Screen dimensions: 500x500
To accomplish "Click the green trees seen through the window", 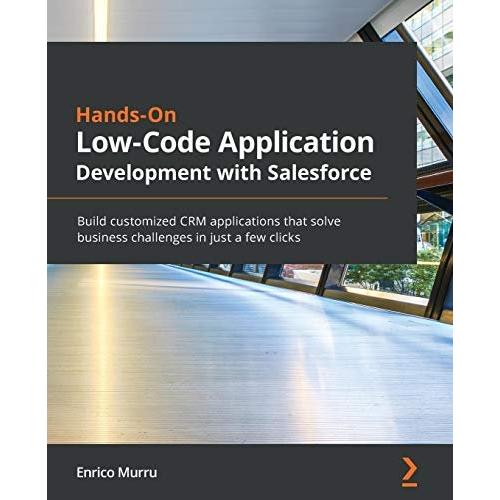I will (x=390, y=279).
